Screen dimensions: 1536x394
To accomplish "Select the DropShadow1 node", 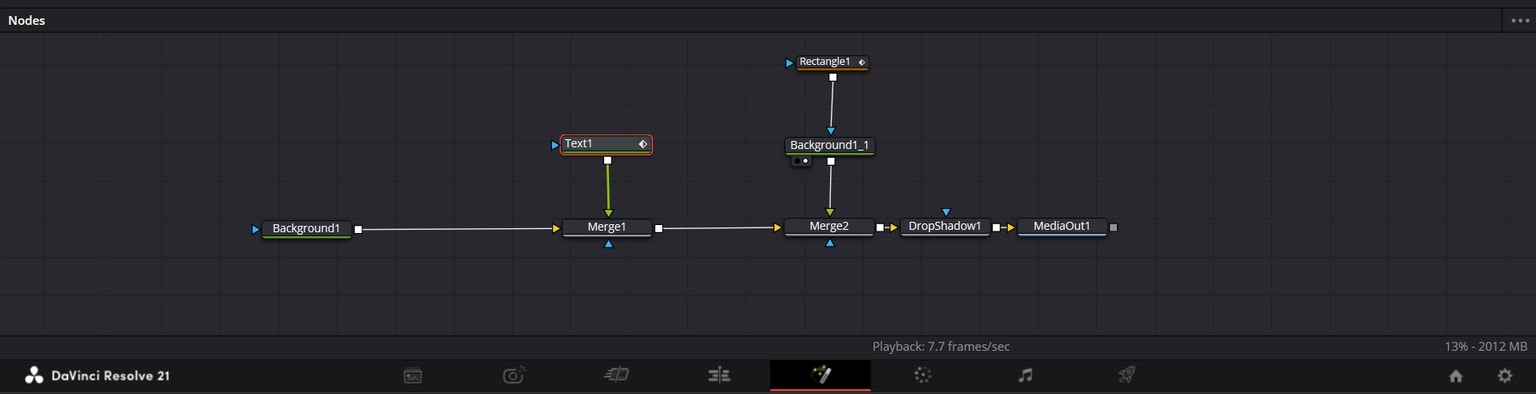I will (x=945, y=226).
